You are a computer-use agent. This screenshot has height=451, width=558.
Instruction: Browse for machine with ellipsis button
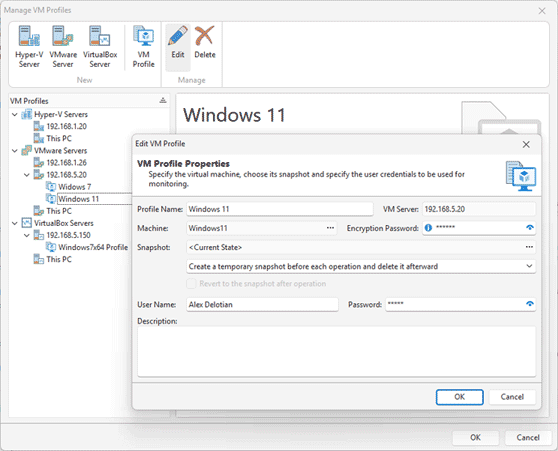pyautogui.click(x=330, y=228)
